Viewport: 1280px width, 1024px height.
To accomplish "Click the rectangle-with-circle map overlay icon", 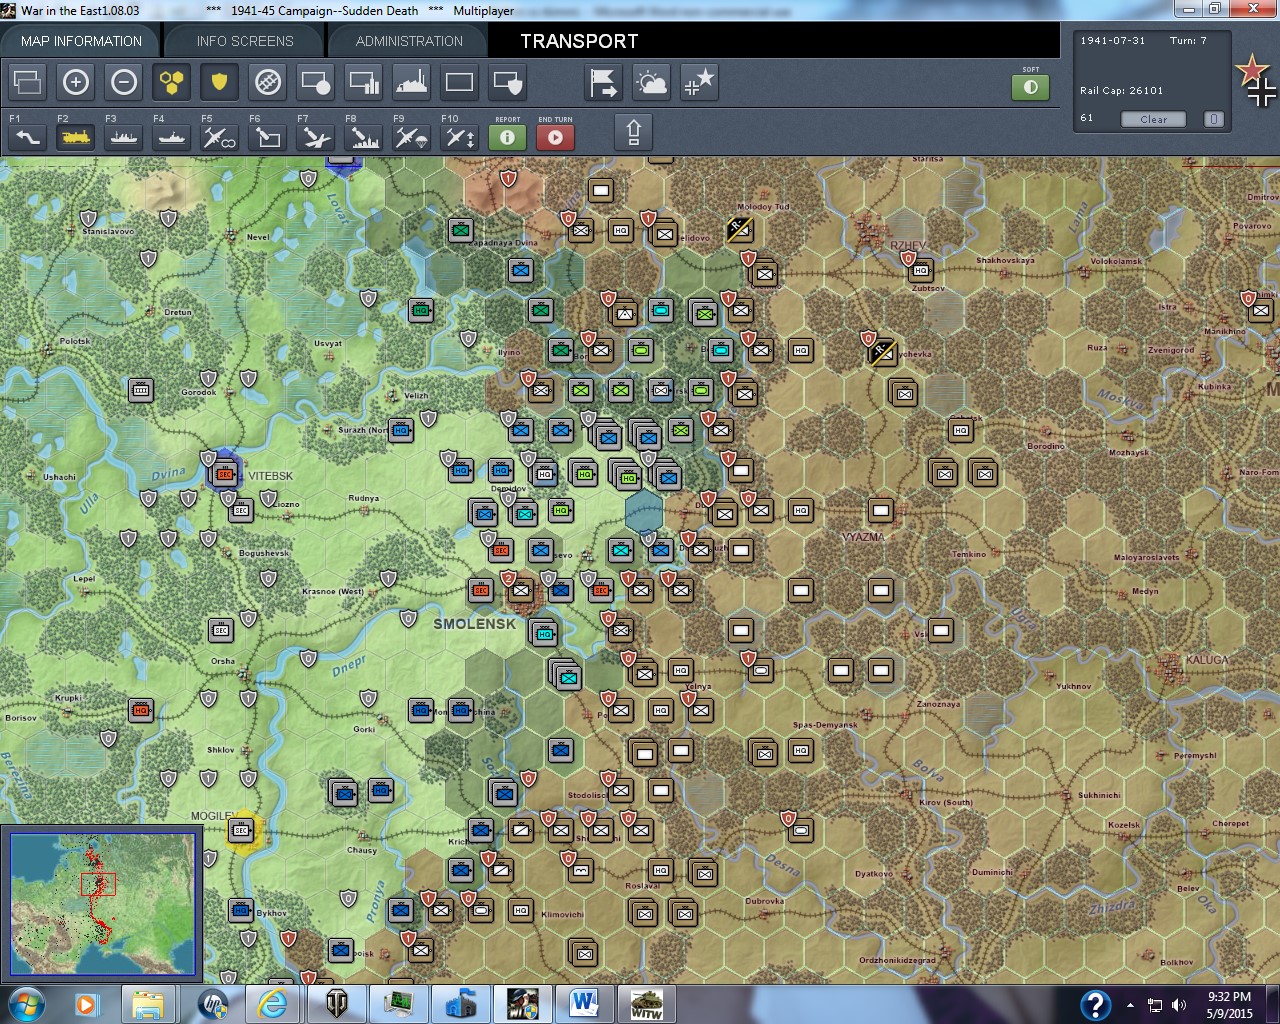I will coord(315,82).
